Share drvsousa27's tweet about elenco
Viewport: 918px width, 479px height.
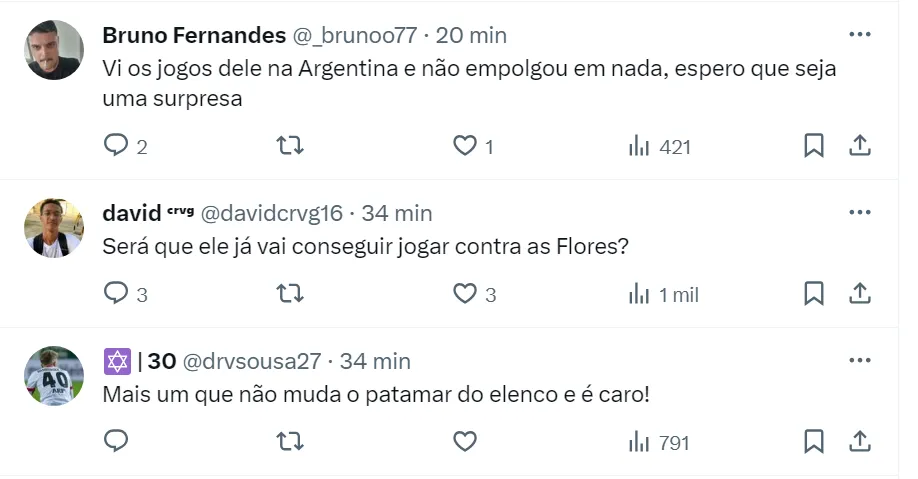[x=859, y=441]
